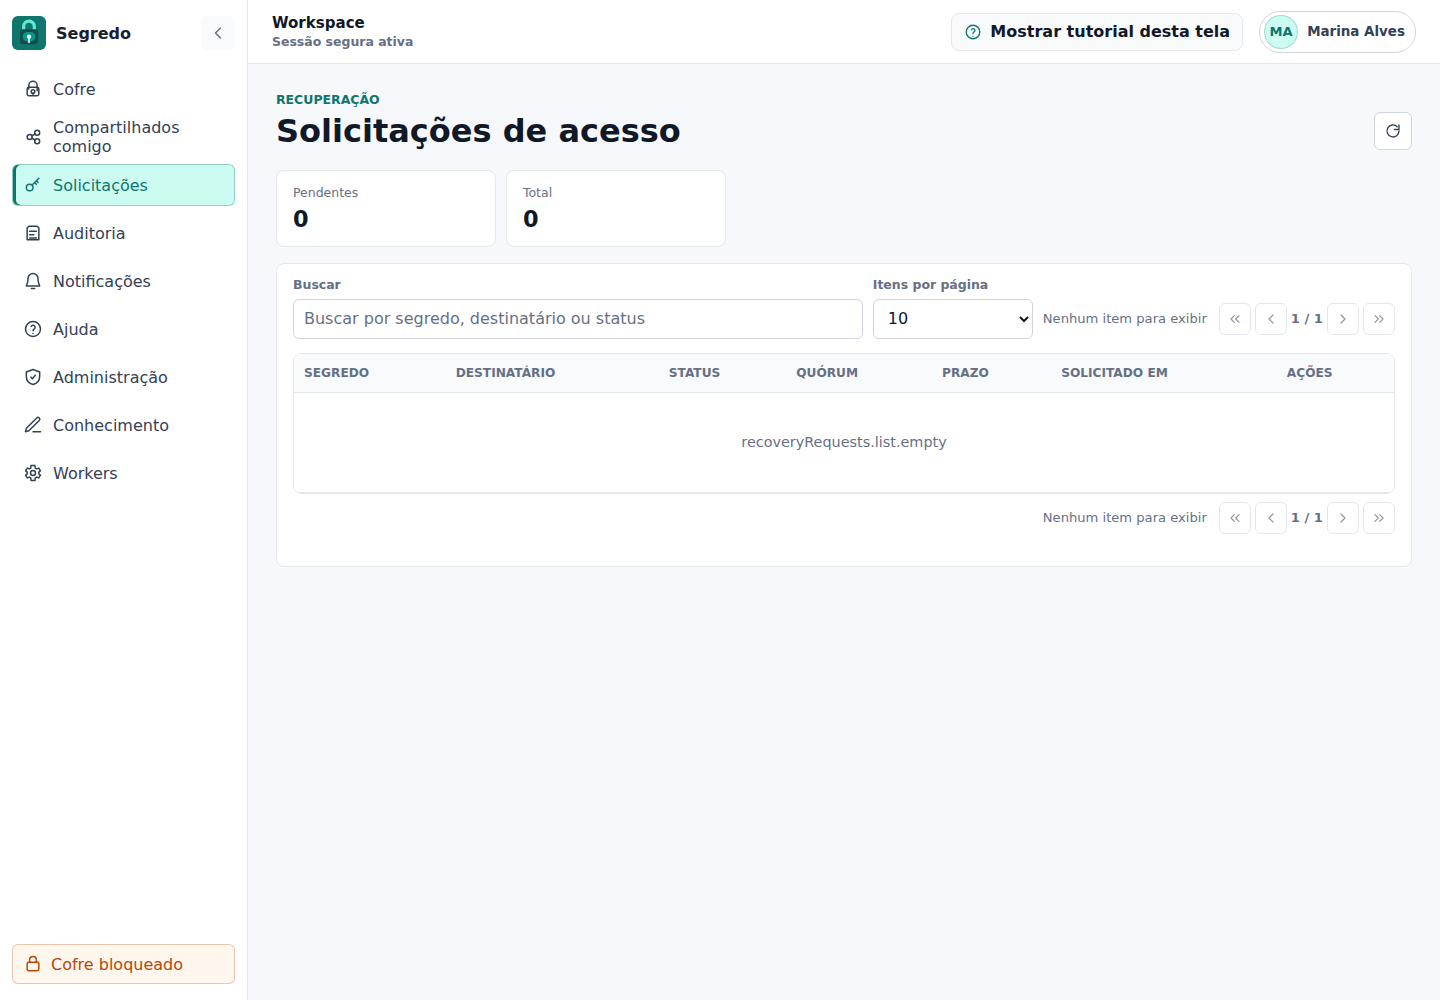
Task: Go to first page in bottom pagination
Action: pos(1235,518)
